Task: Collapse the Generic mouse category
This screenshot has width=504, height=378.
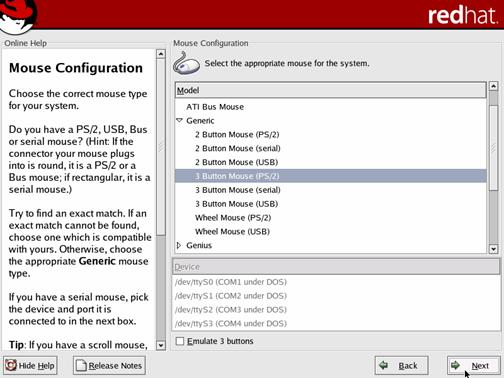Action: click(x=179, y=120)
